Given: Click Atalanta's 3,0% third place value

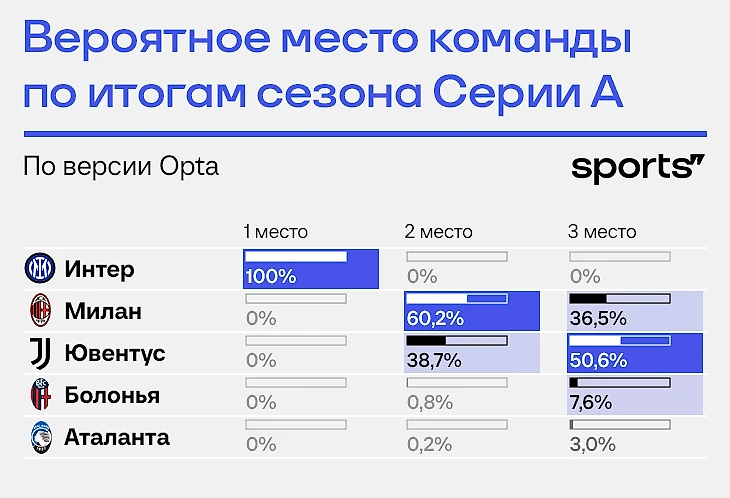Looking at the screenshot, I should tap(591, 445).
